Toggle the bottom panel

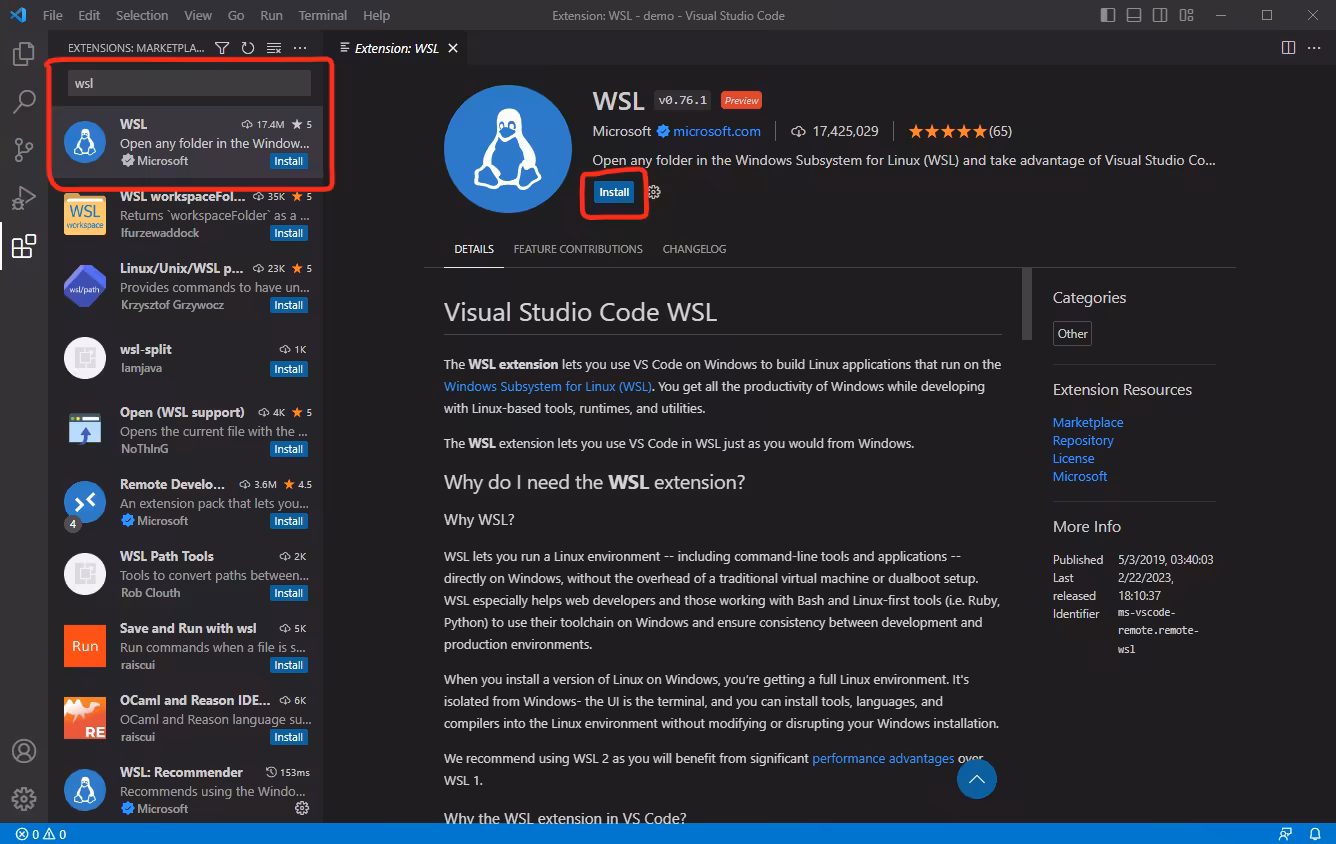pos(1133,15)
